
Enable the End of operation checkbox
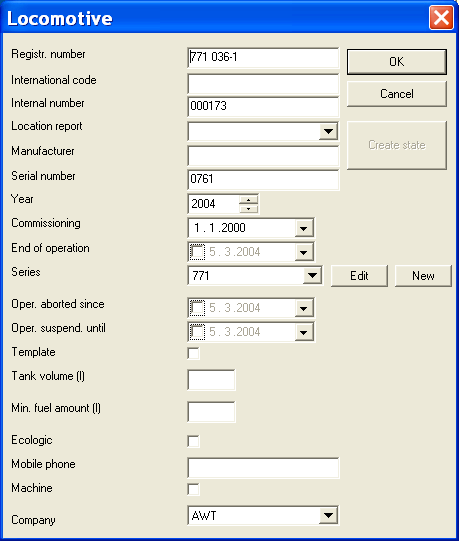(197, 252)
